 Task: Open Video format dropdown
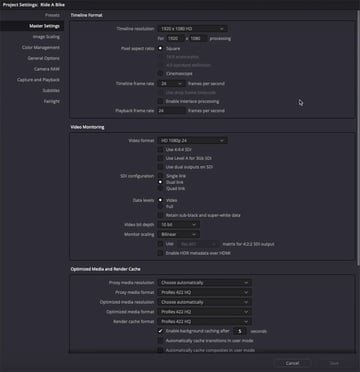pyautogui.click(x=192, y=141)
